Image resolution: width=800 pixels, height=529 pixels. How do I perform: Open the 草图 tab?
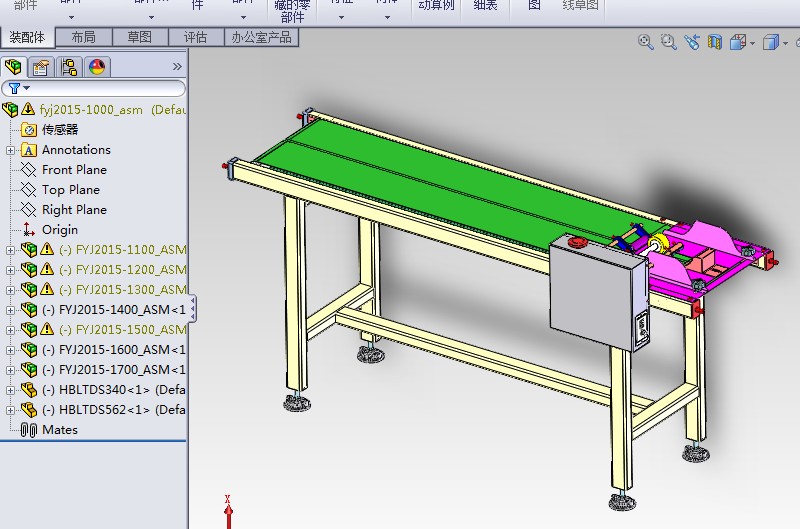pos(140,37)
